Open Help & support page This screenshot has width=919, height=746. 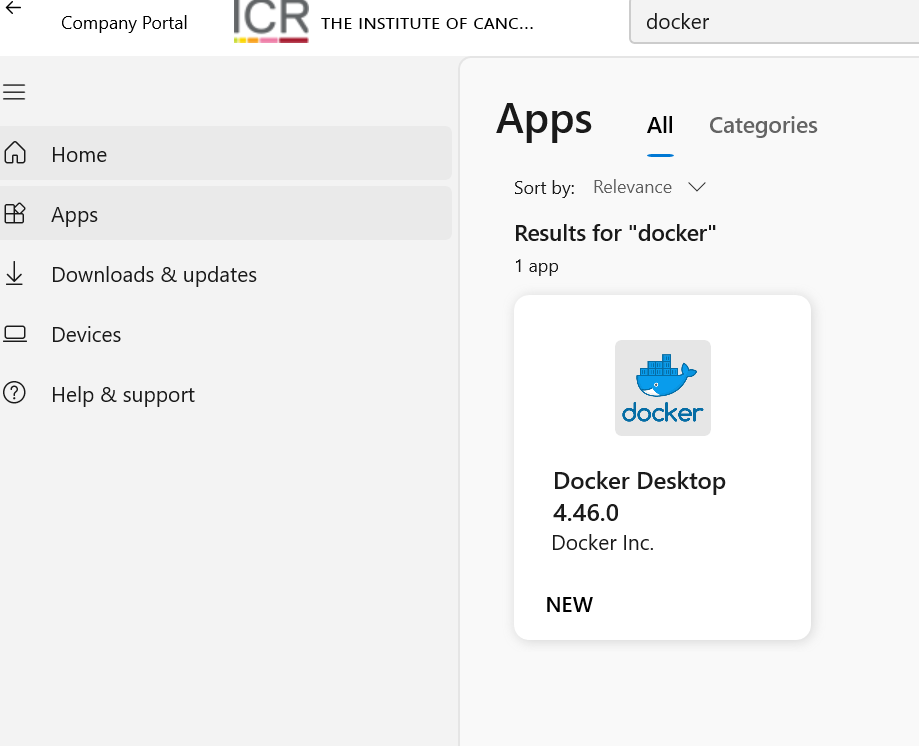tap(226, 394)
